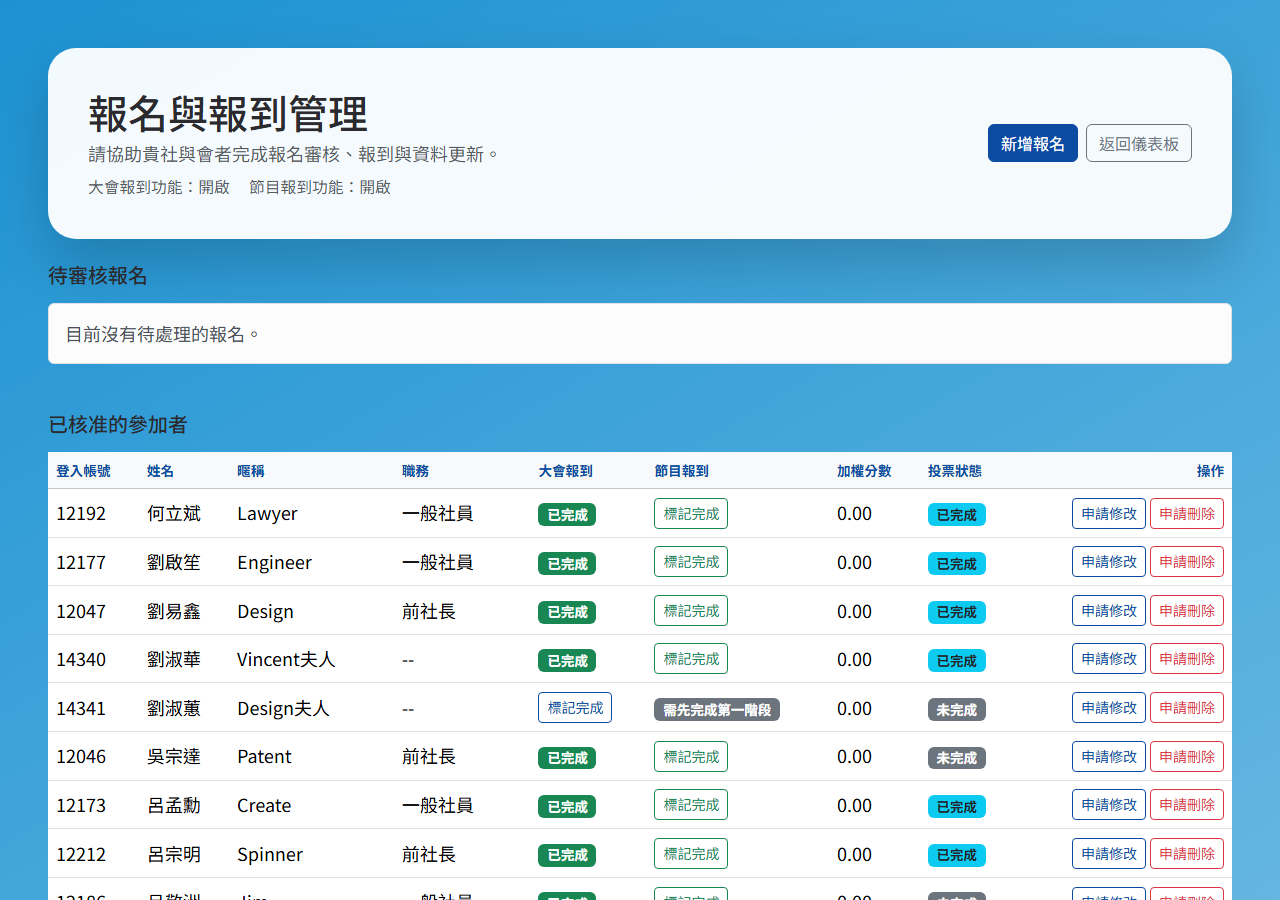Mark 節目報到 complete for 吳宗達 Patent

click(690, 757)
